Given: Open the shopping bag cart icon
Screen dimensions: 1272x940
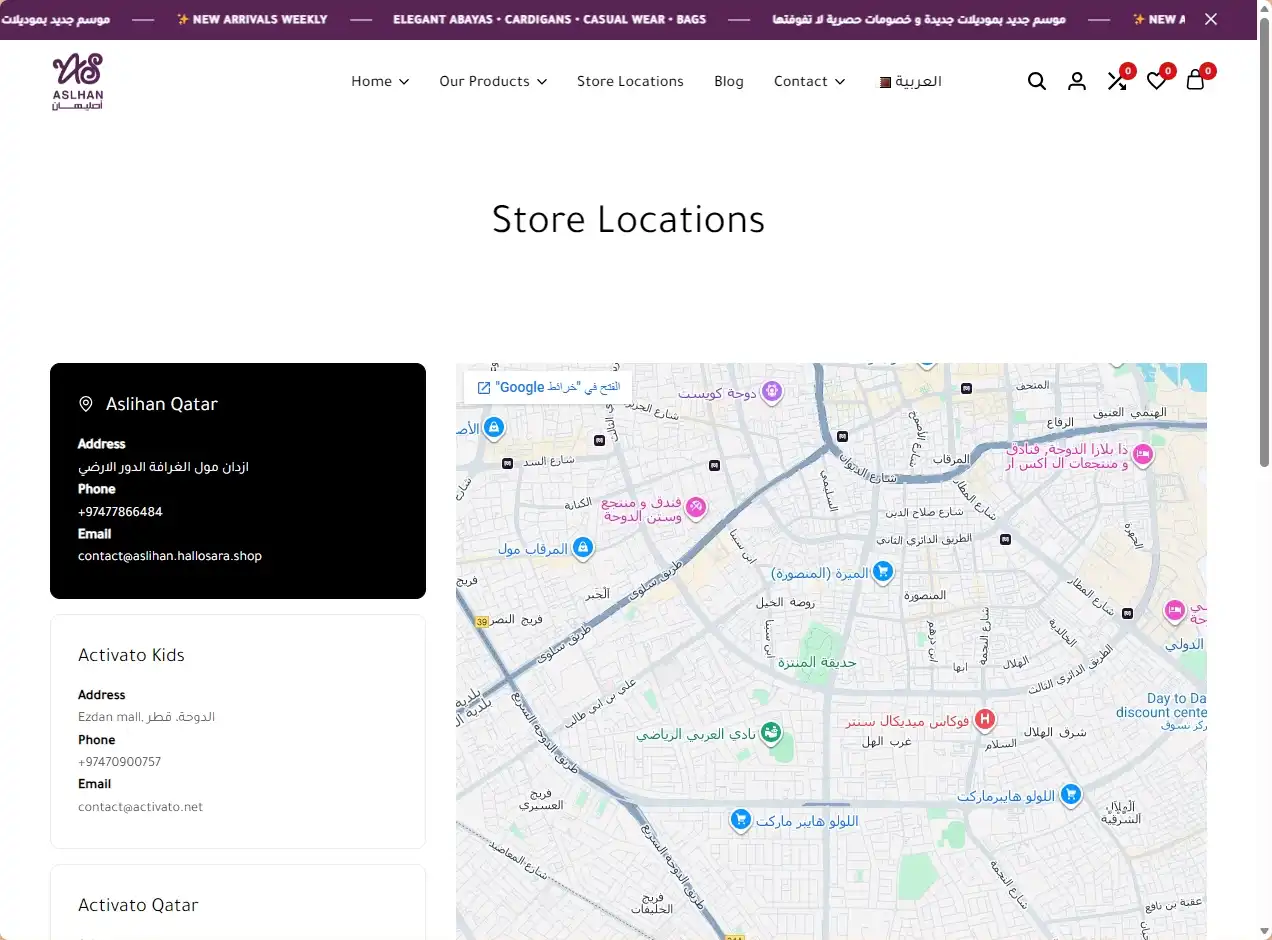Looking at the screenshot, I should pos(1195,81).
